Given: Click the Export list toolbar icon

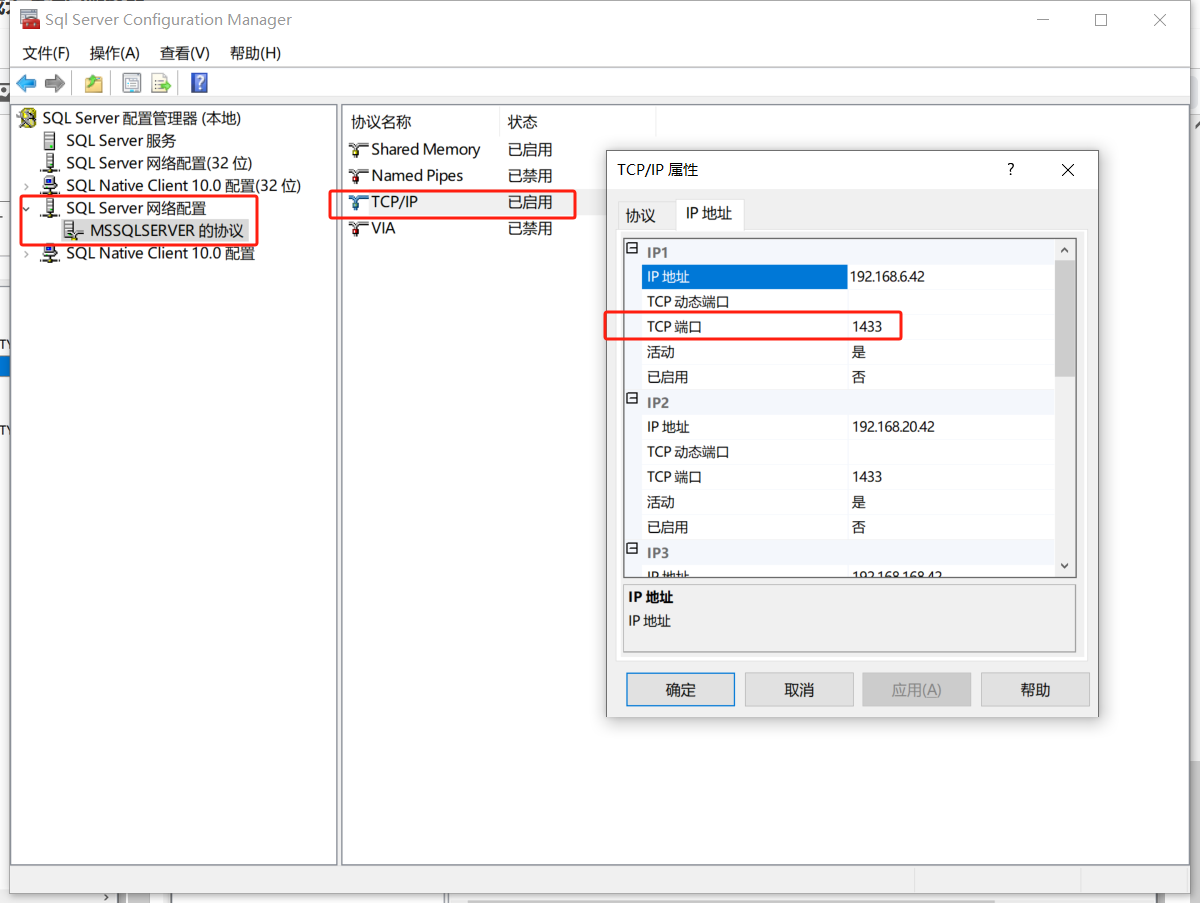Looking at the screenshot, I should [161, 83].
